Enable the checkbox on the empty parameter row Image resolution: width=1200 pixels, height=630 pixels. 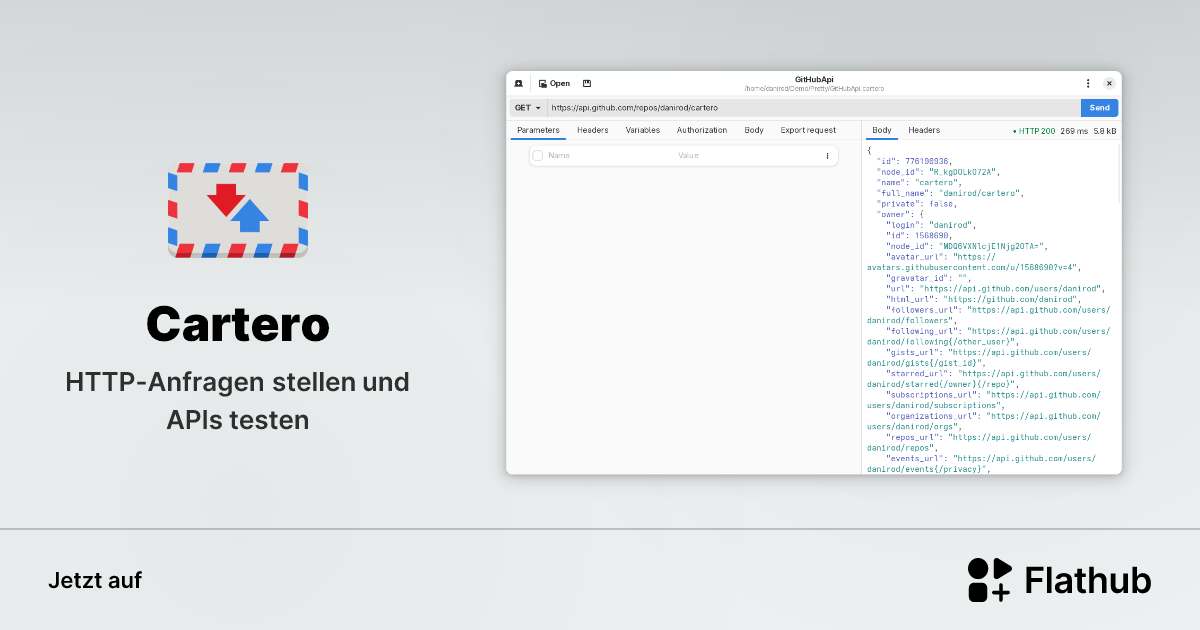click(537, 155)
